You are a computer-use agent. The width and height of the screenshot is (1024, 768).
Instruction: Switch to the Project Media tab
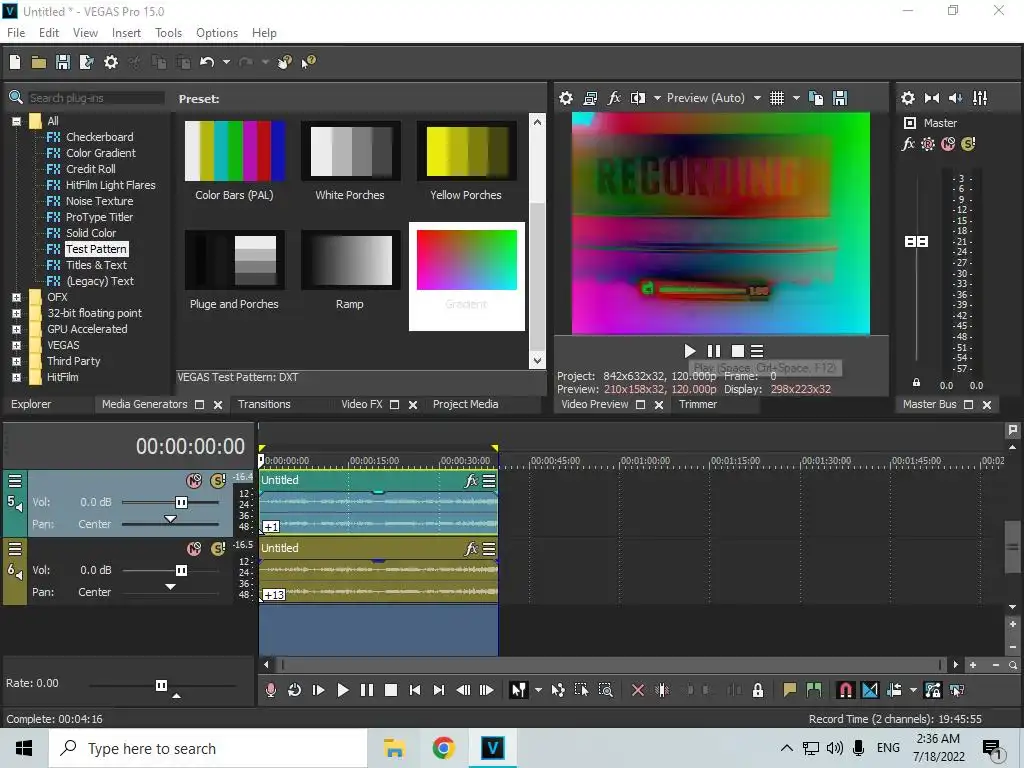point(466,404)
